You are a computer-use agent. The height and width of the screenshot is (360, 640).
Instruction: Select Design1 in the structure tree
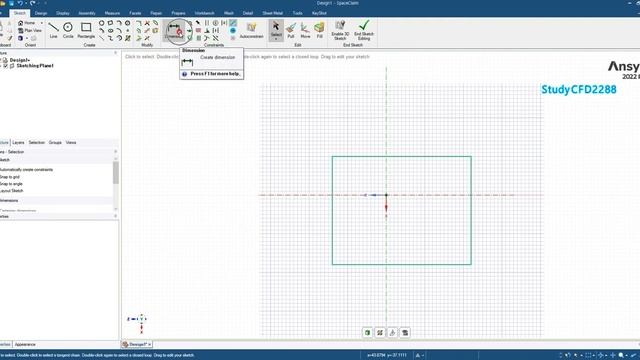click(20, 60)
